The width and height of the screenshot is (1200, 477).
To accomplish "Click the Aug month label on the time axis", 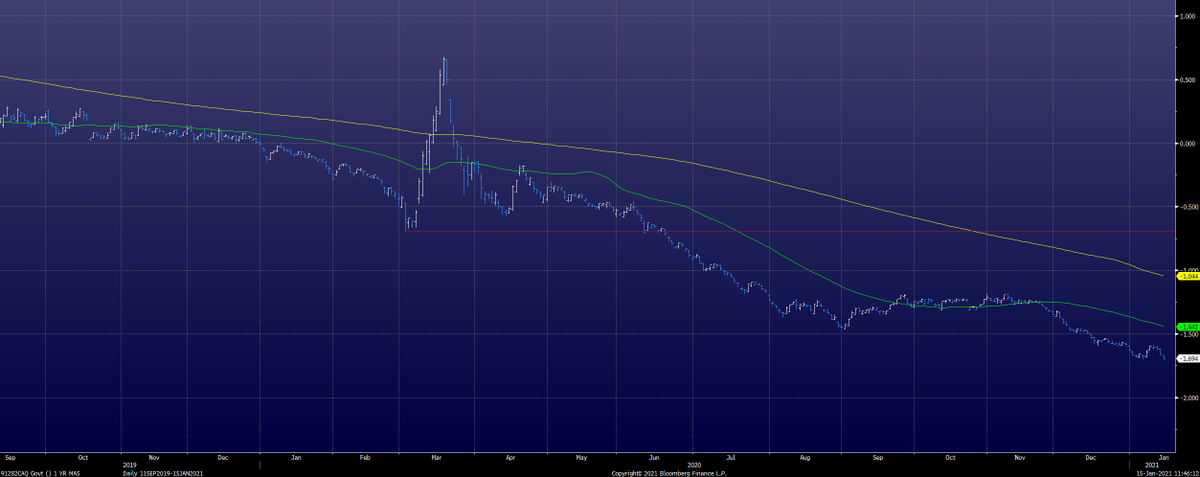I will pos(805,457).
